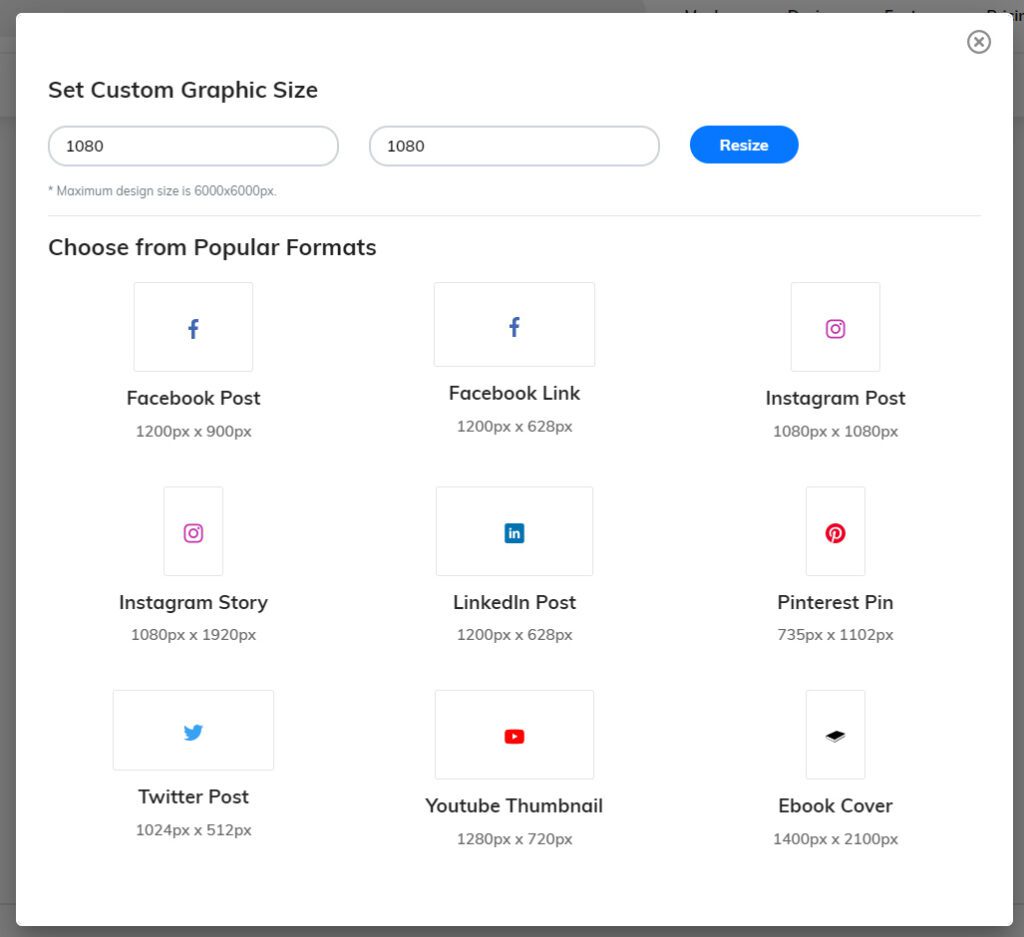Pick the Pinterest Pin format icon
This screenshot has width=1024, height=937.
(x=835, y=533)
